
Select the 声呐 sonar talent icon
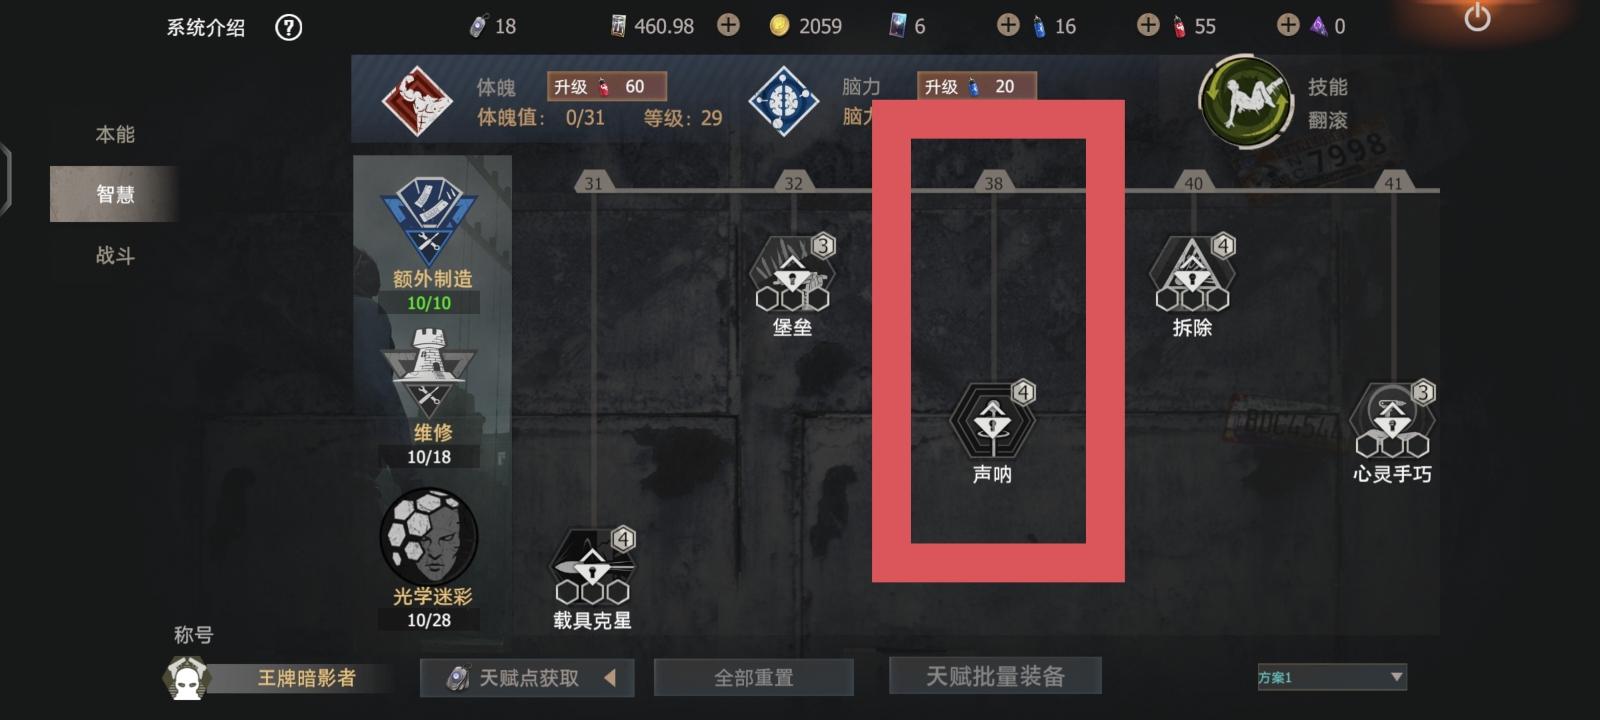(993, 420)
